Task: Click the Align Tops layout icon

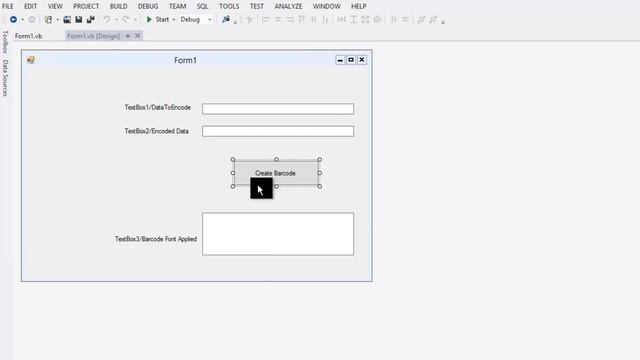Action: tap(302, 19)
